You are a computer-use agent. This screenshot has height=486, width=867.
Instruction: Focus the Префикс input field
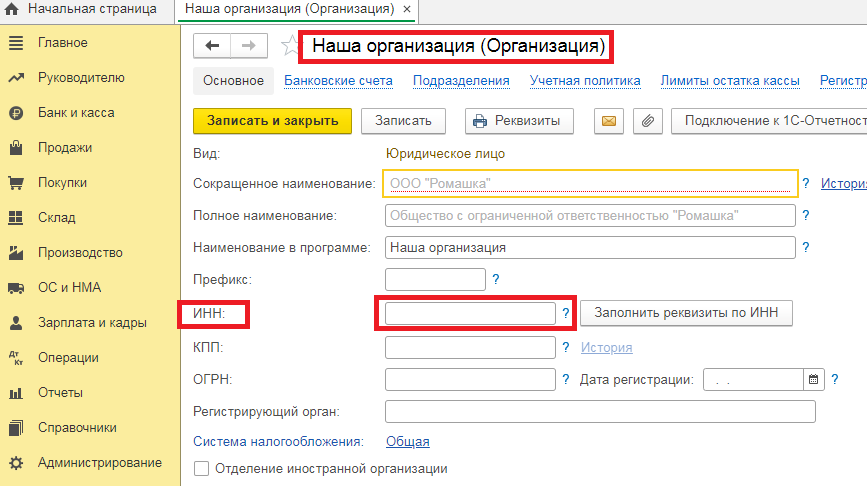click(x=436, y=280)
